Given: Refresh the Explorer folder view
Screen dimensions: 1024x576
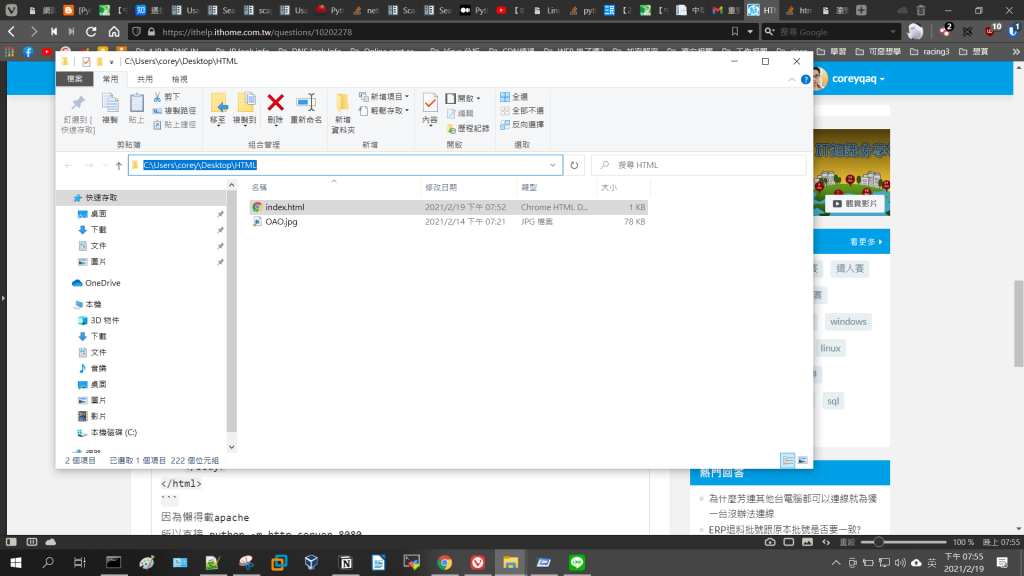Looking at the screenshot, I should tap(574, 165).
